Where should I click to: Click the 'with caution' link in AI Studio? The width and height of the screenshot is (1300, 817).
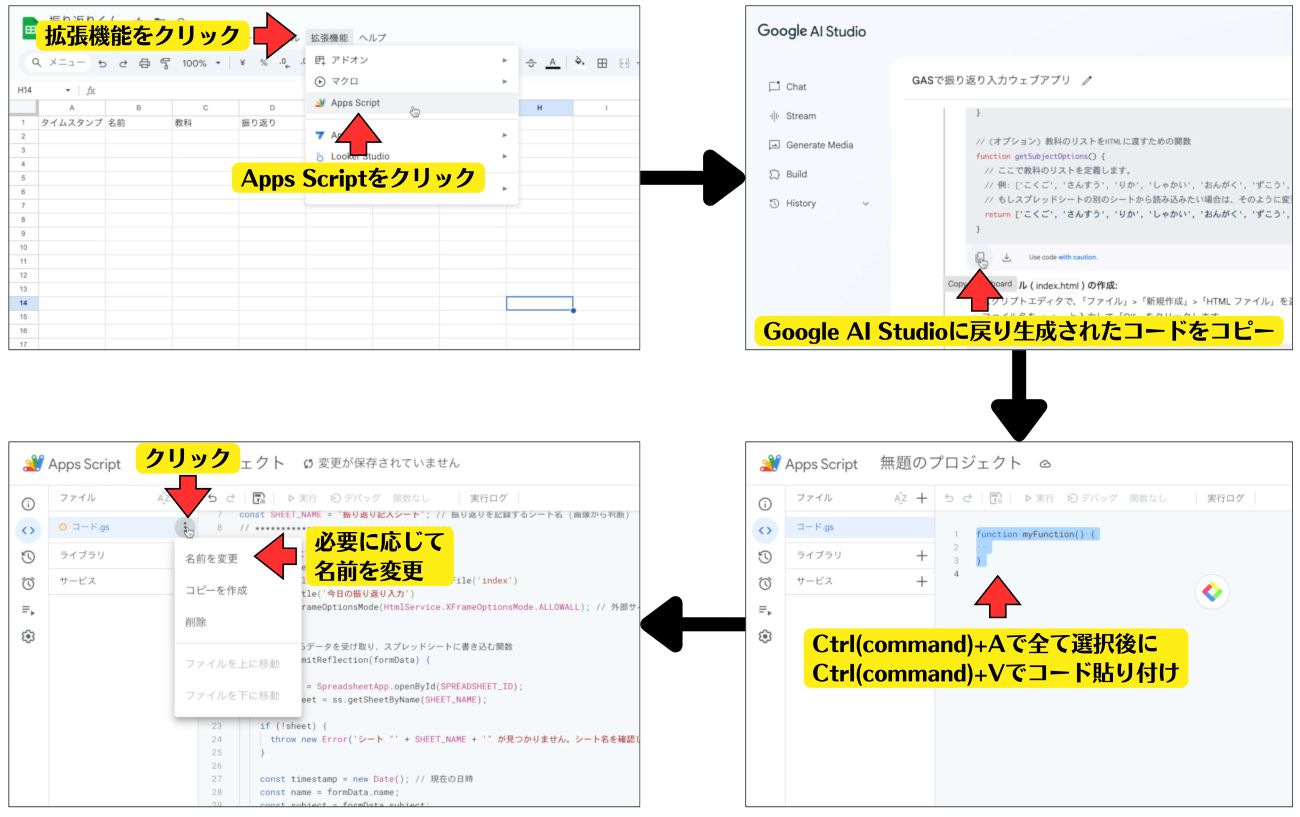(1077, 257)
